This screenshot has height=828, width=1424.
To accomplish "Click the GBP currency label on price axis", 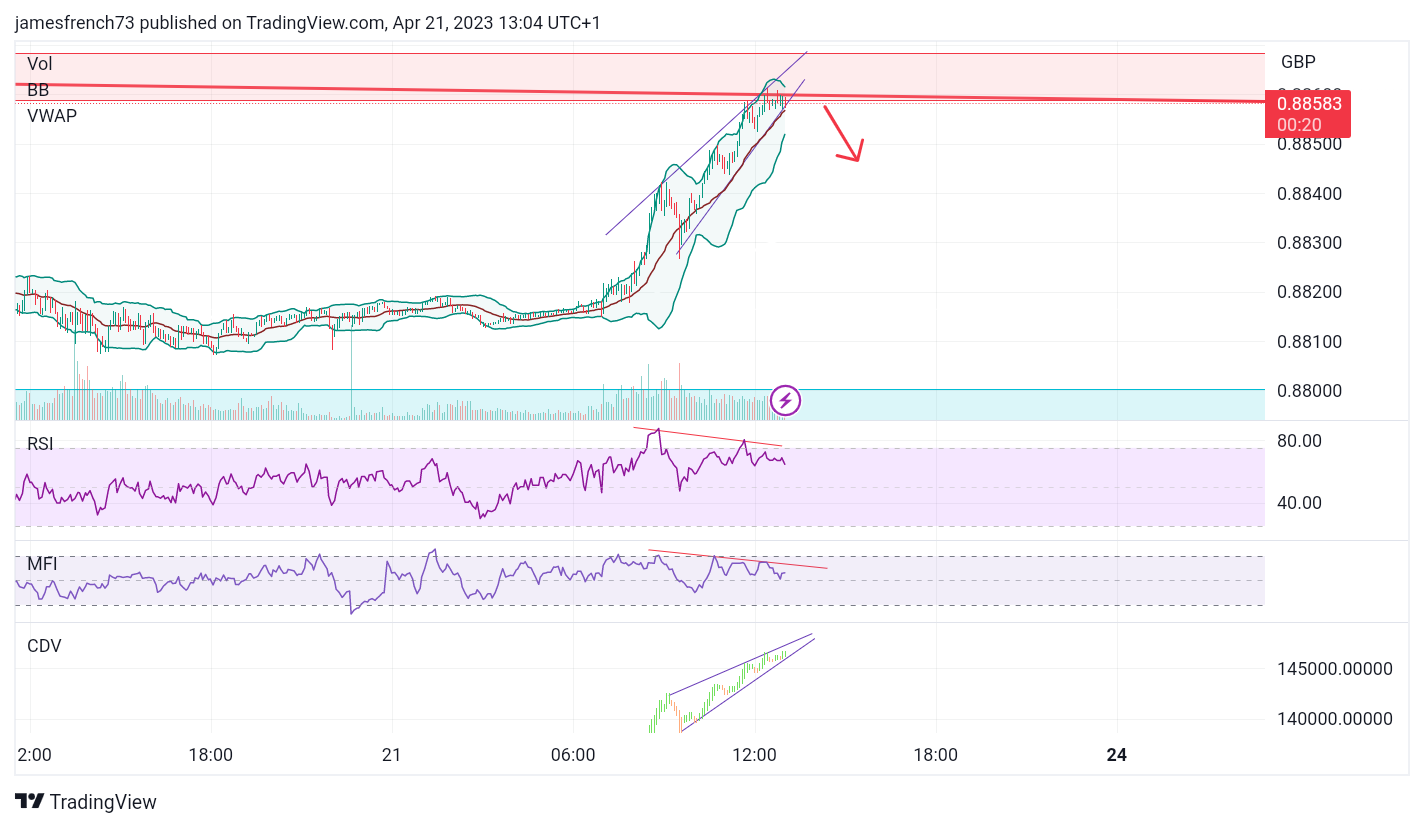I will pyautogui.click(x=1298, y=62).
